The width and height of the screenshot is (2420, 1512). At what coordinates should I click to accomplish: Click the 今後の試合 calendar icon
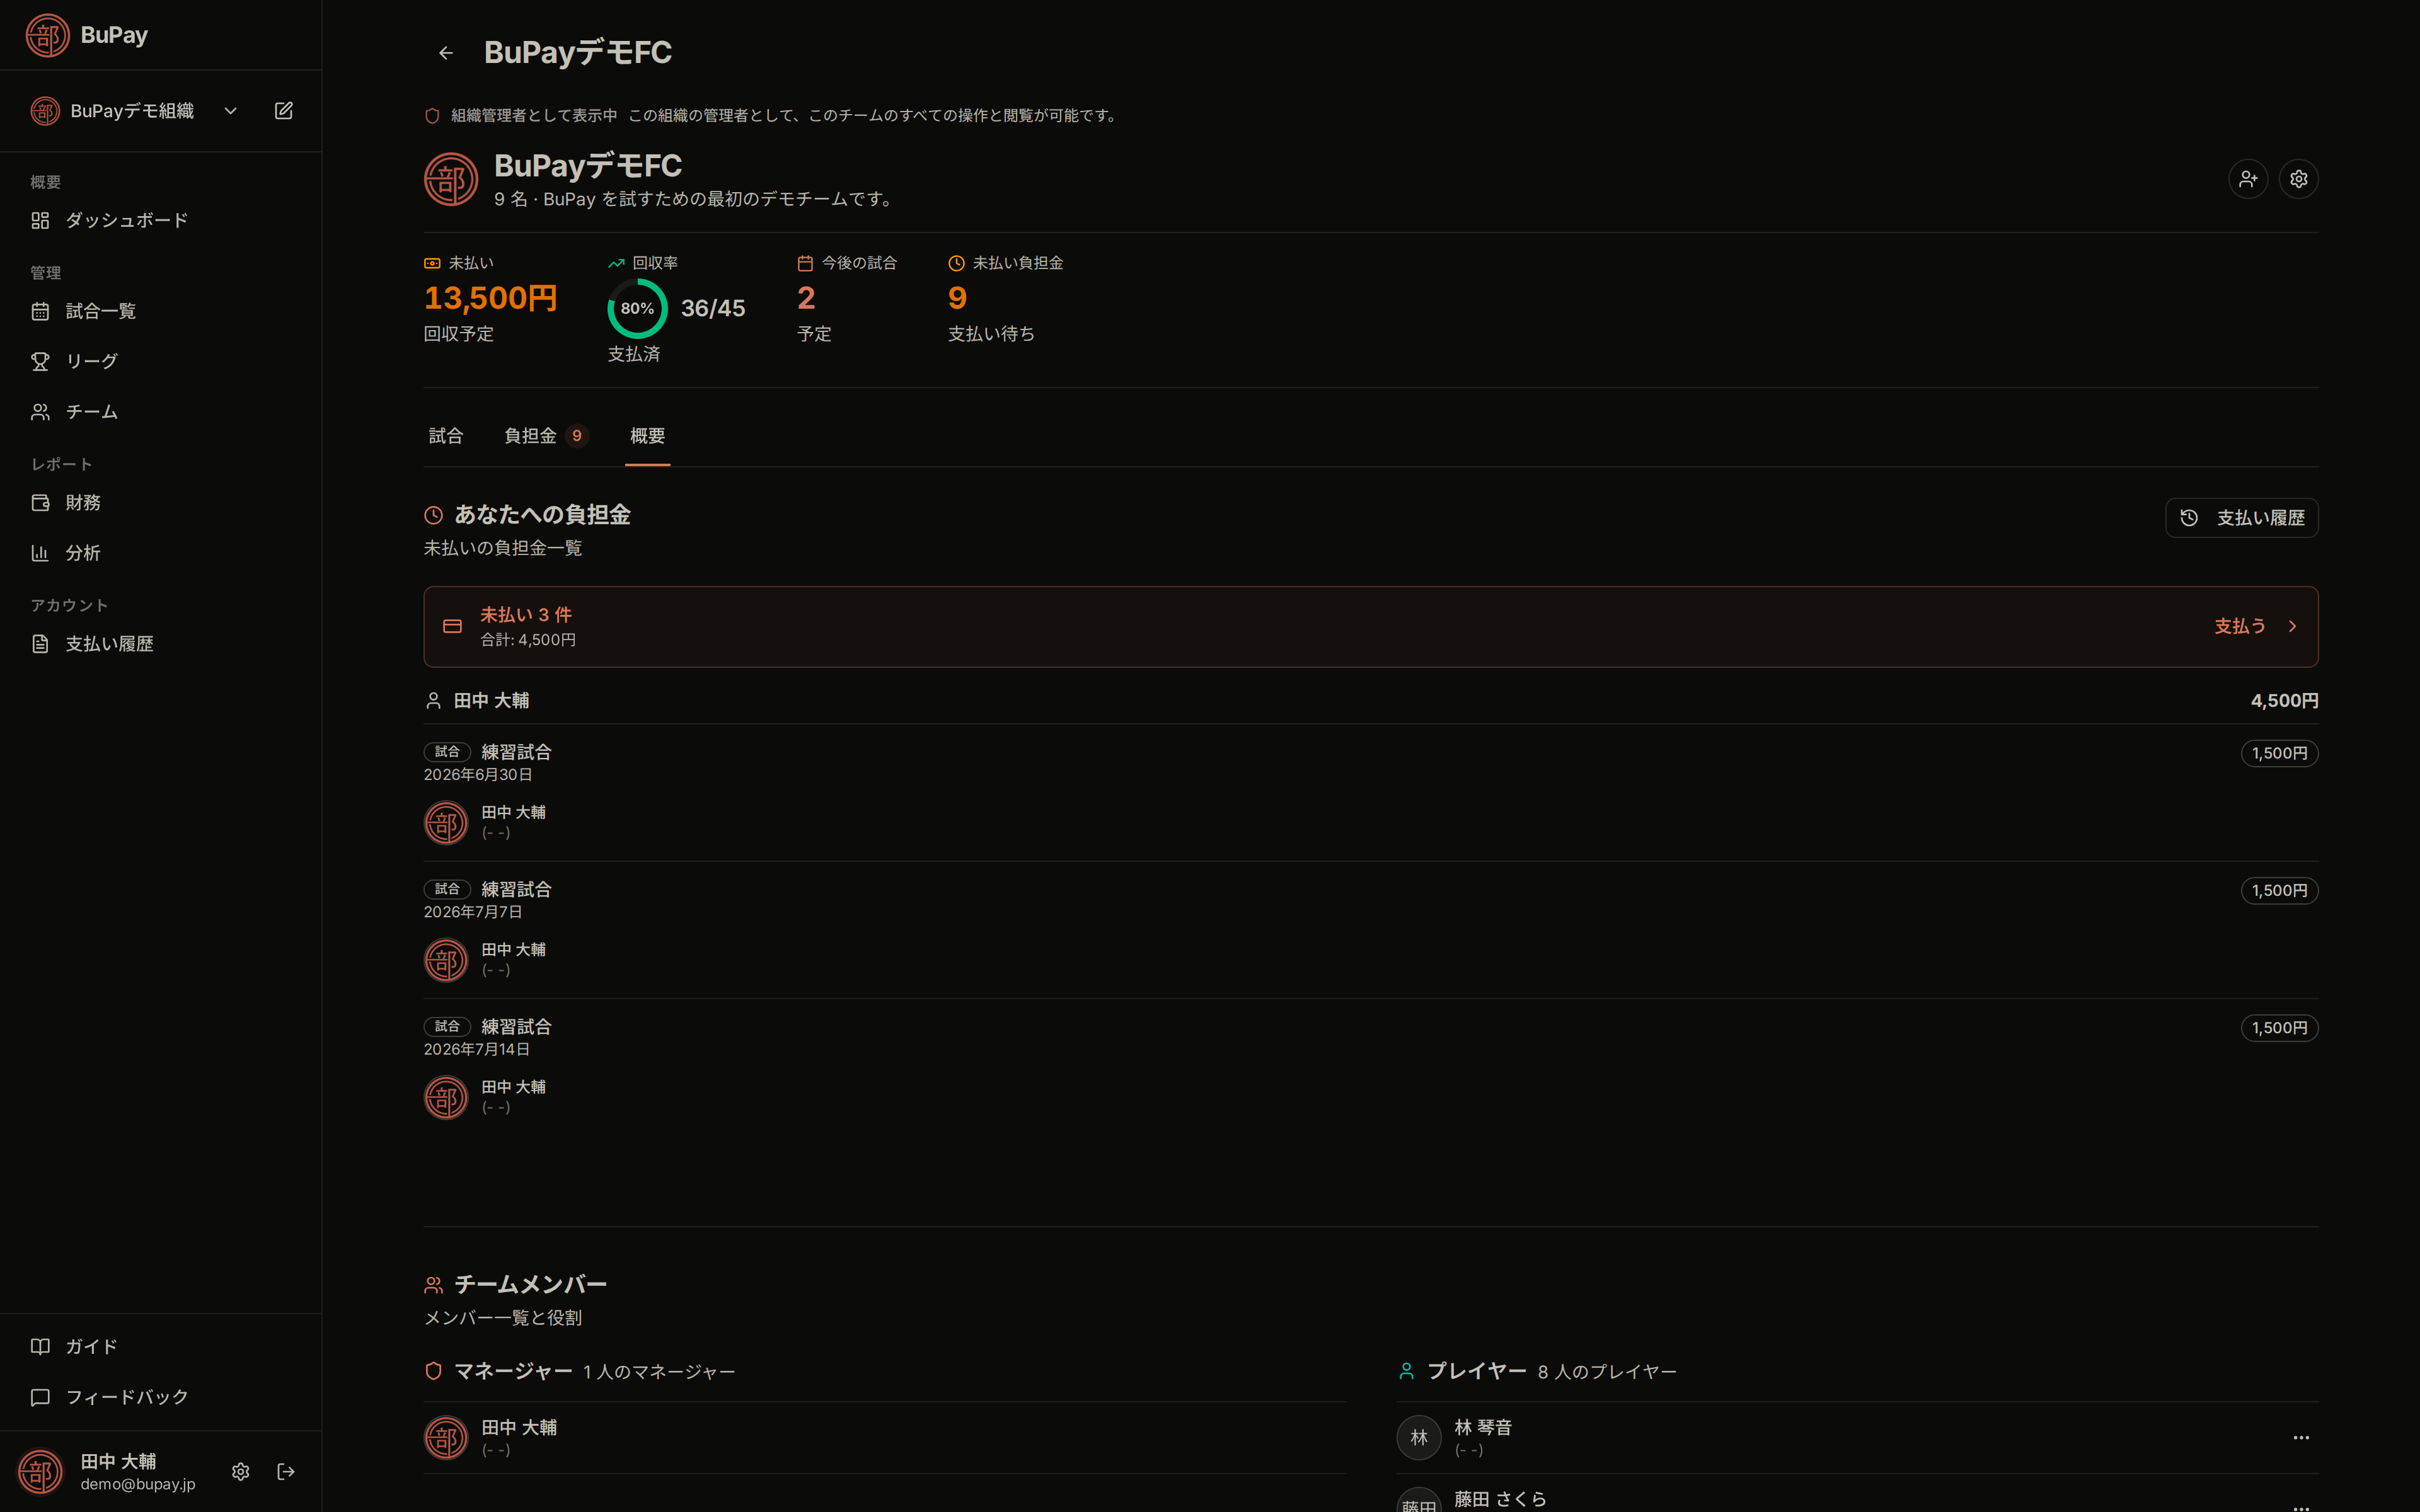tap(805, 263)
